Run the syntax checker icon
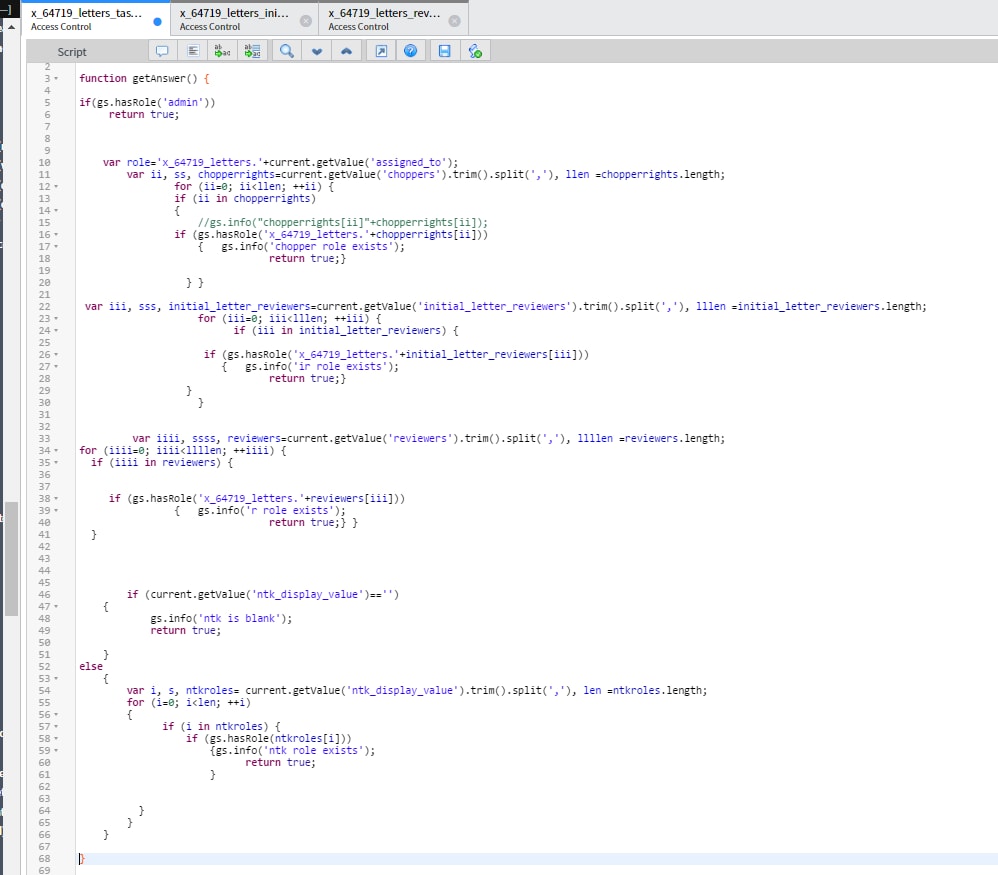This screenshot has width=998, height=875. 476,50
